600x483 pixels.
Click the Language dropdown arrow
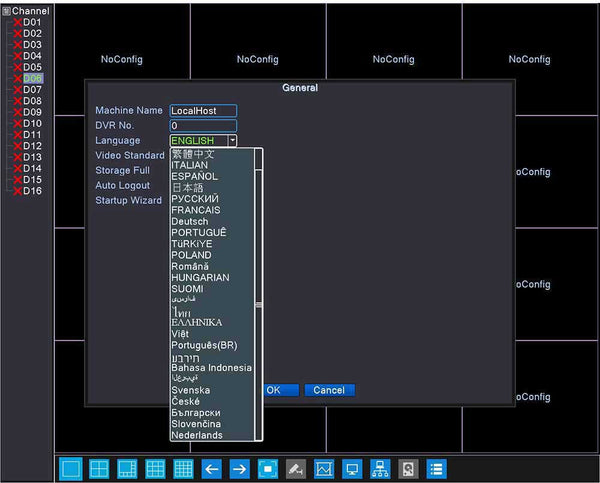click(x=233, y=141)
